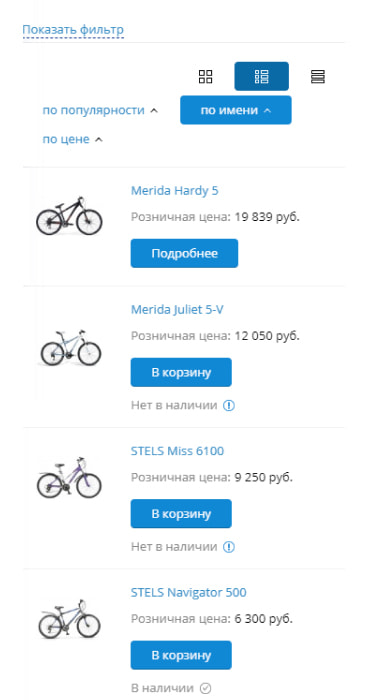Select the list-with-thumbnails view icon
The height and width of the screenshot is (700, 367).
(262, 76)
